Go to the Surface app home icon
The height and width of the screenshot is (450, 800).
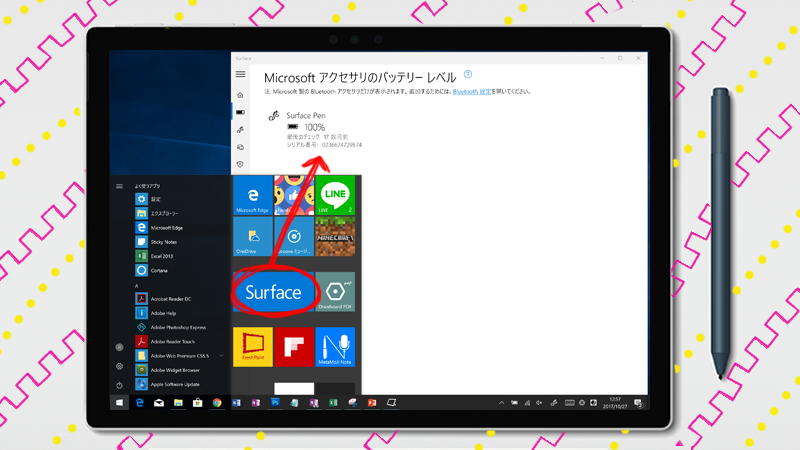point(240,95)
